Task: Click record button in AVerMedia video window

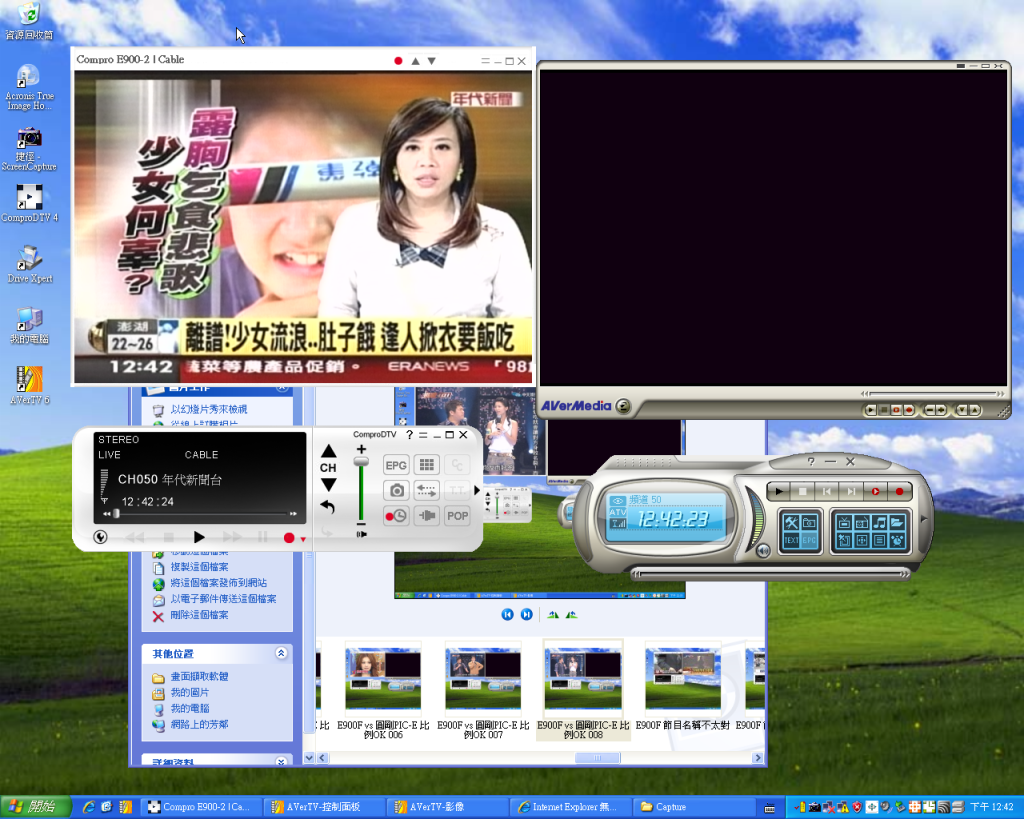Action: [x=908, y=410]
